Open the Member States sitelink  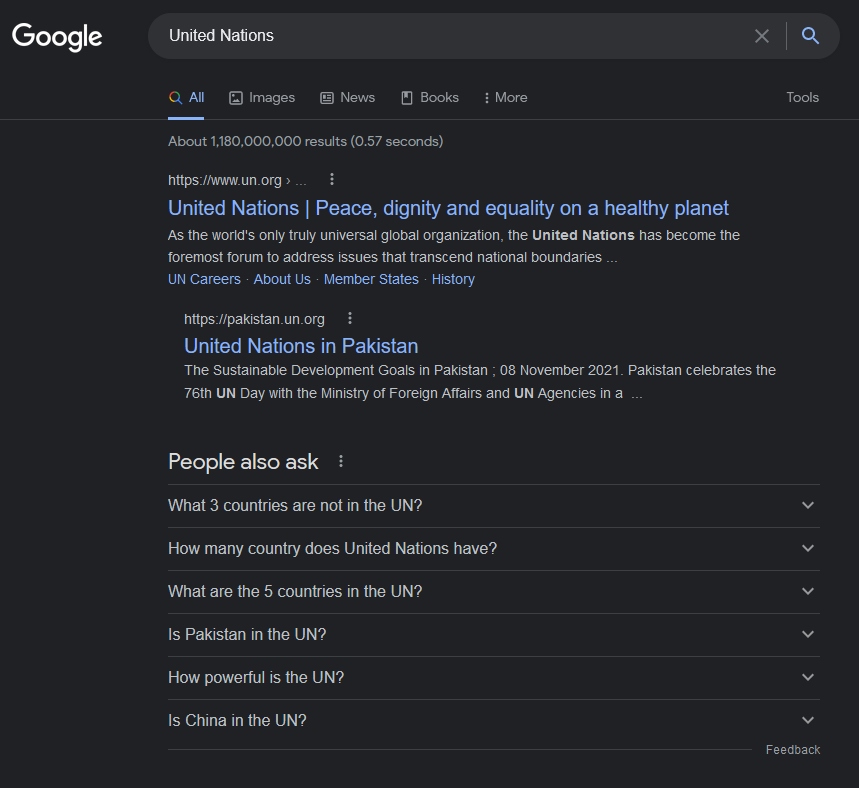click(371, 279)
